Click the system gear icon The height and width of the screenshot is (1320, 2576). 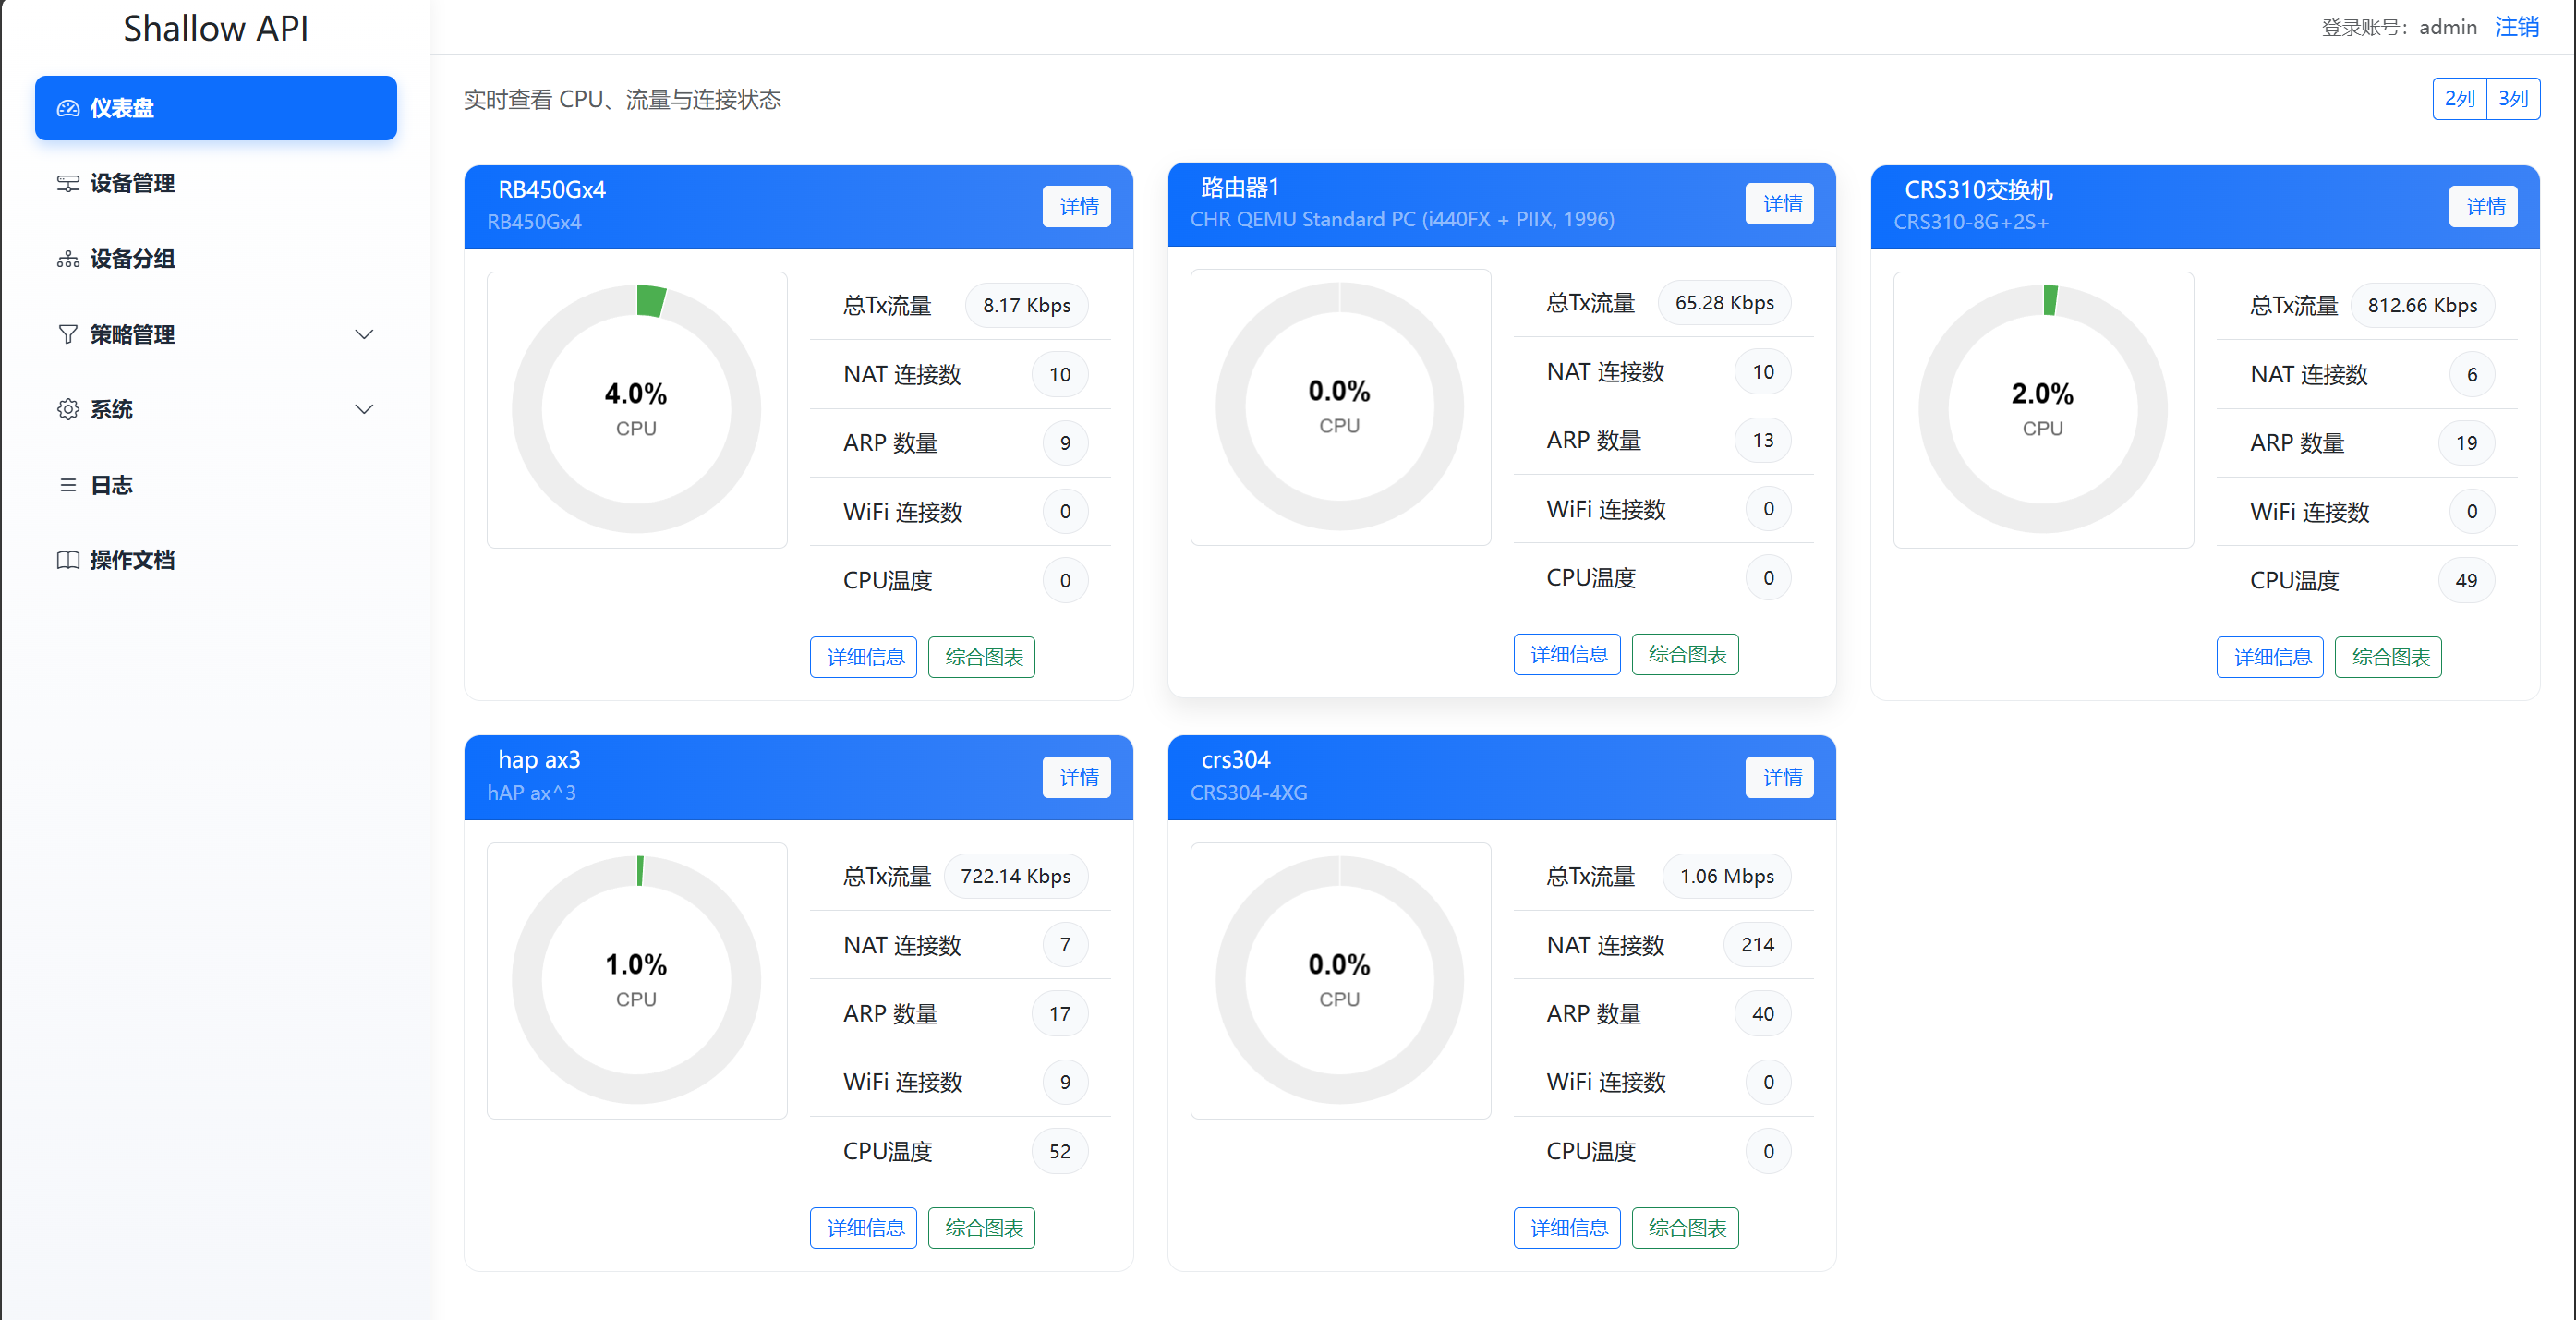tap(68, 409)
